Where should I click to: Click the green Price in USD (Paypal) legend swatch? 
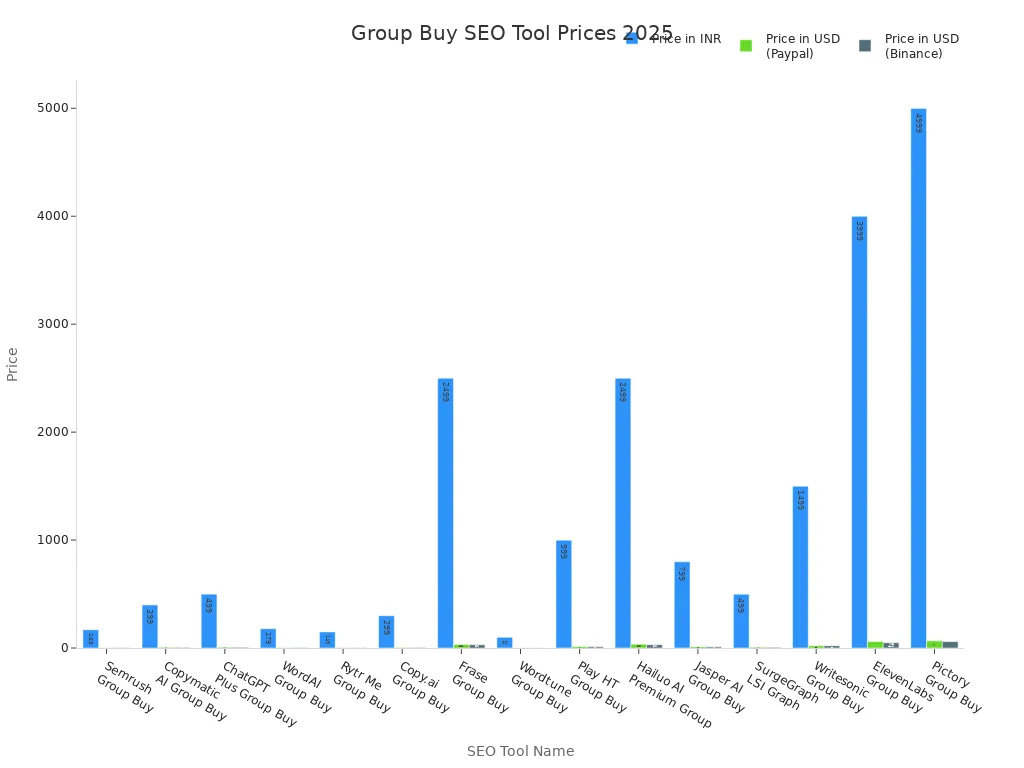pyautogui.click(x=746, y=46)
